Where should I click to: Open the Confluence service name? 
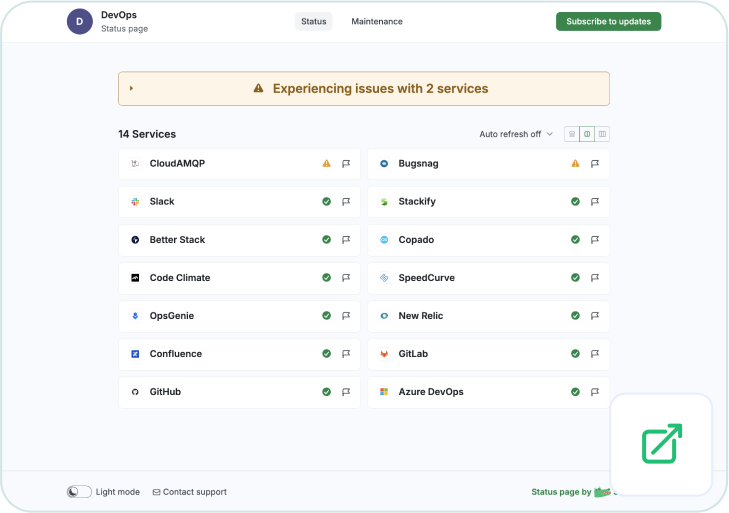pyautogui.click(x=176, y=354)
